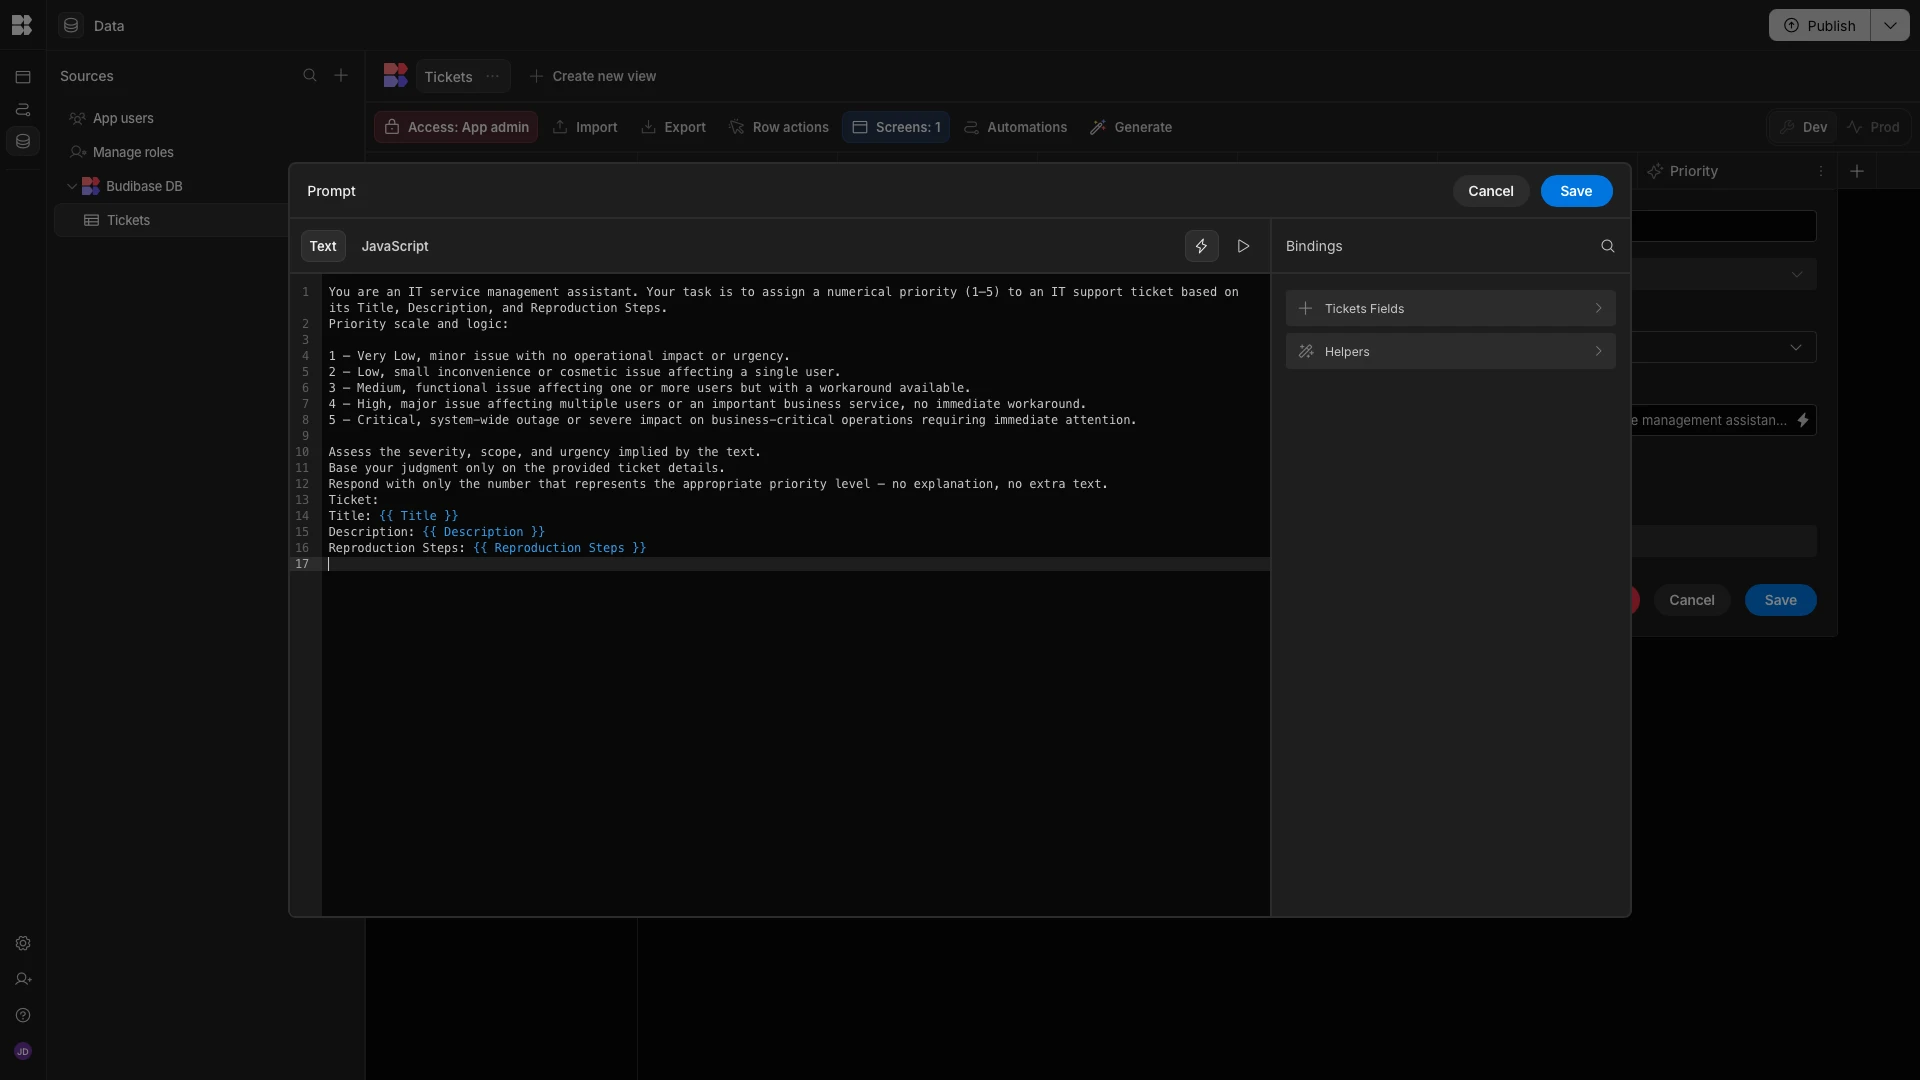Select the Text tab in prompt editor

coord(322,246)
